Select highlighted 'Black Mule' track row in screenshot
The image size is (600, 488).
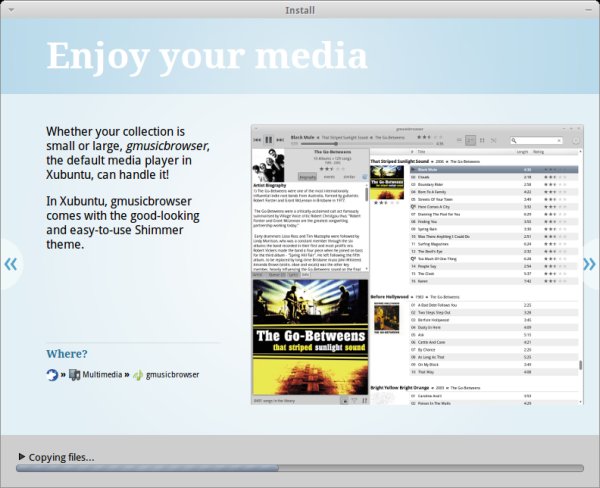tap(494, 170)
